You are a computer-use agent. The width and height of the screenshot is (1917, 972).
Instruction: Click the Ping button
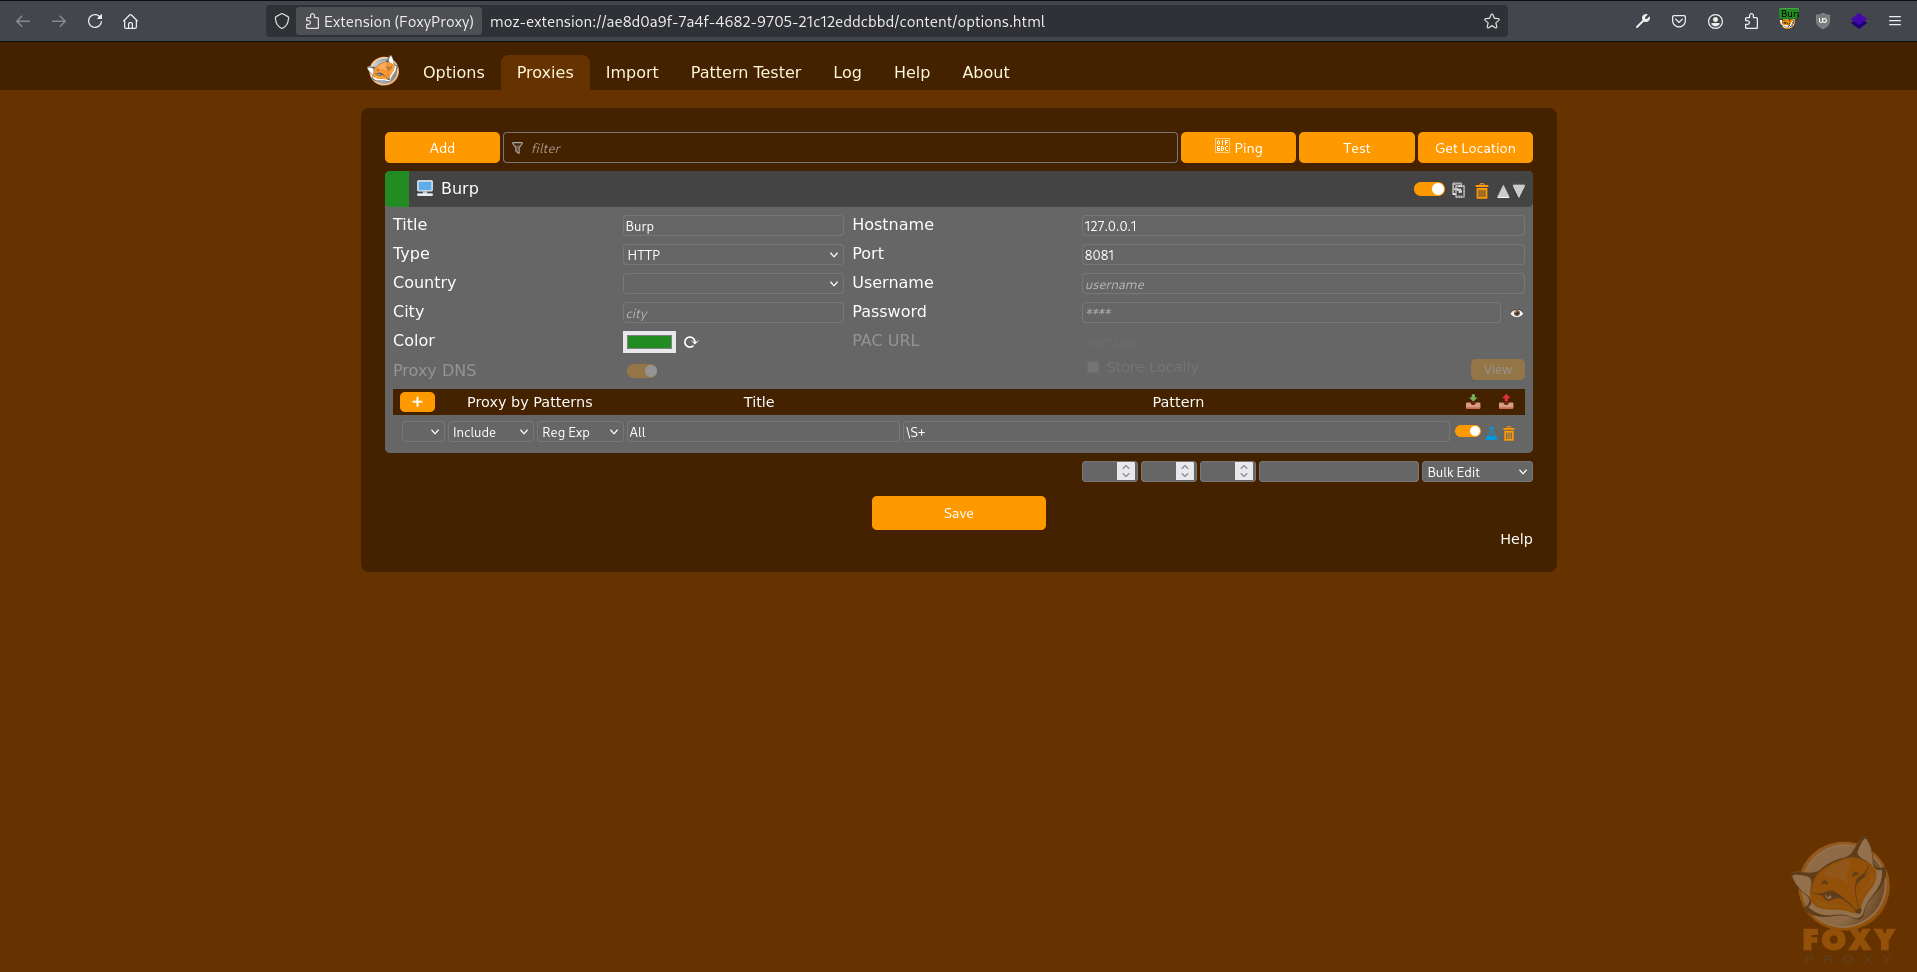1238,148
